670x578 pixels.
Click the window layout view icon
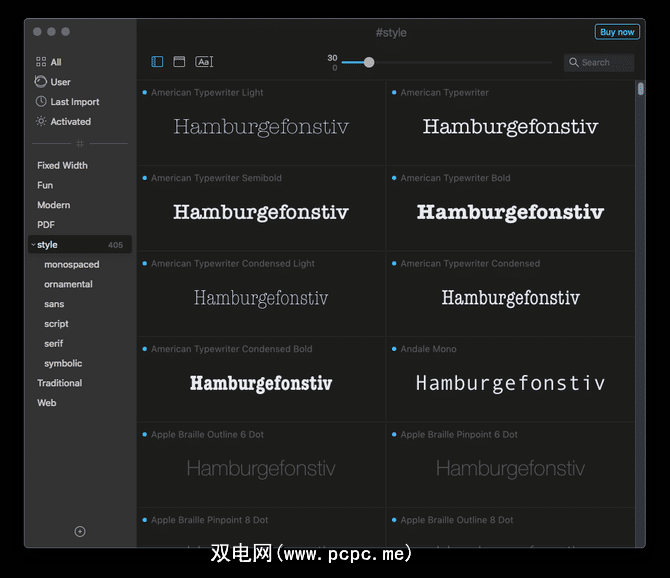180,62
